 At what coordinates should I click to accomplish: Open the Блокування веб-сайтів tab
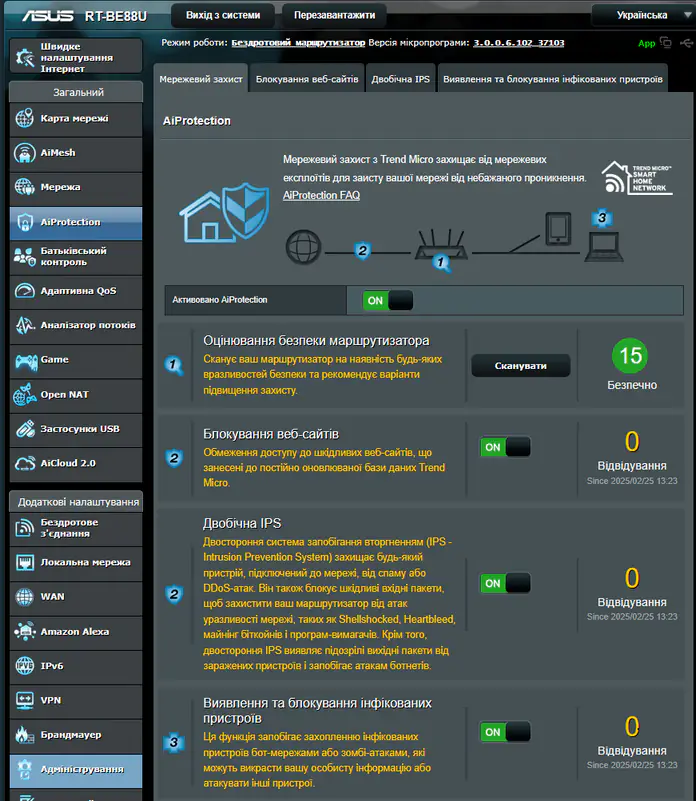coord(307,79)
